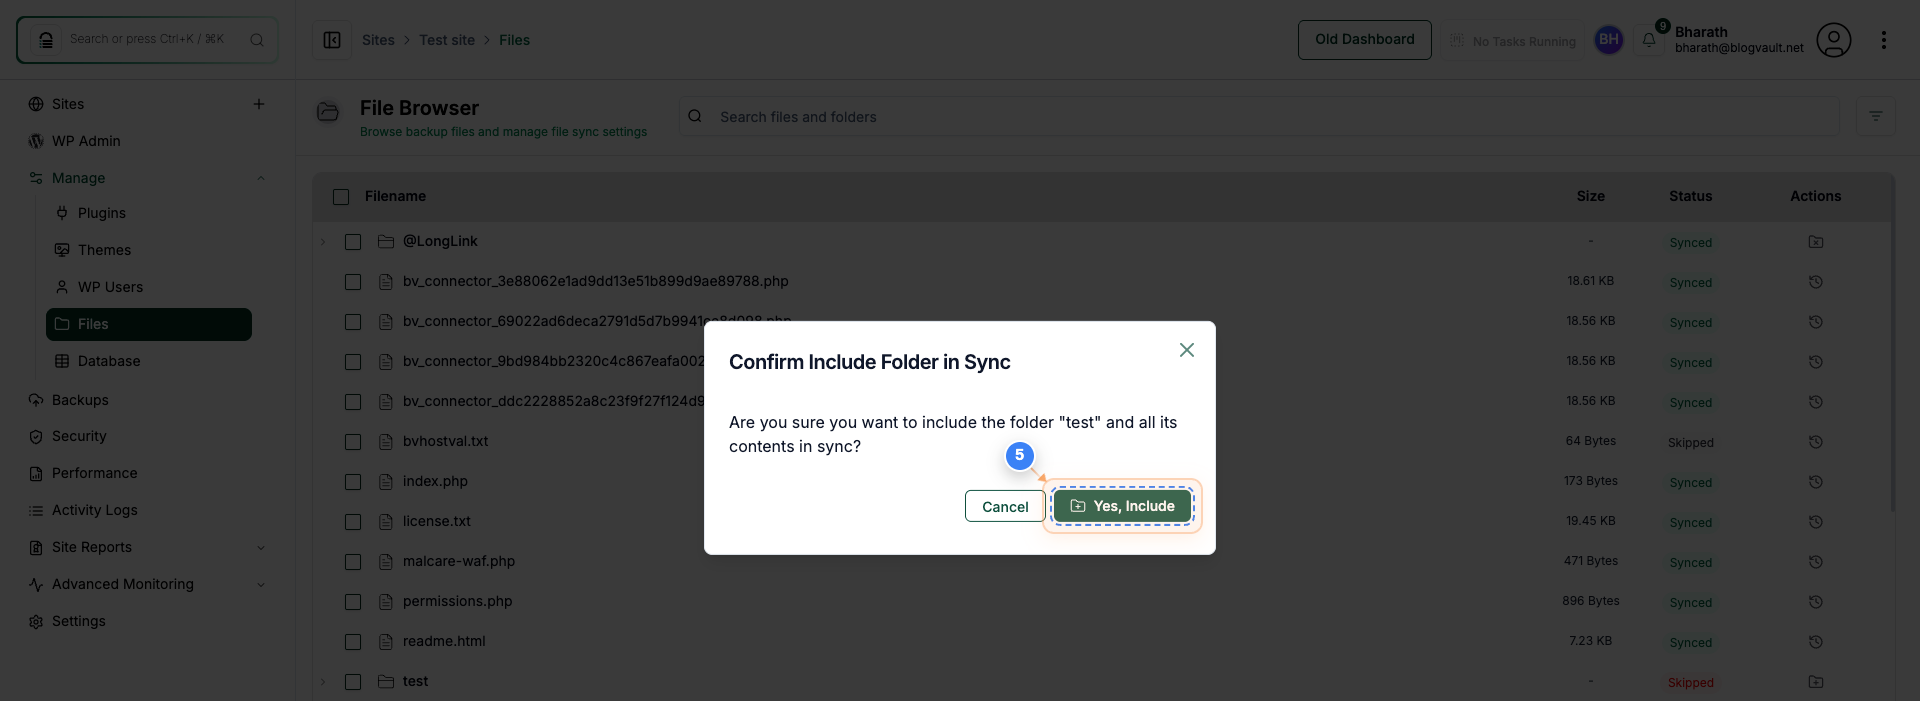The height and width of the screenshot is (701, 1920).
Task: Collapse the Manage section
Action: click(x=261, y=178)
